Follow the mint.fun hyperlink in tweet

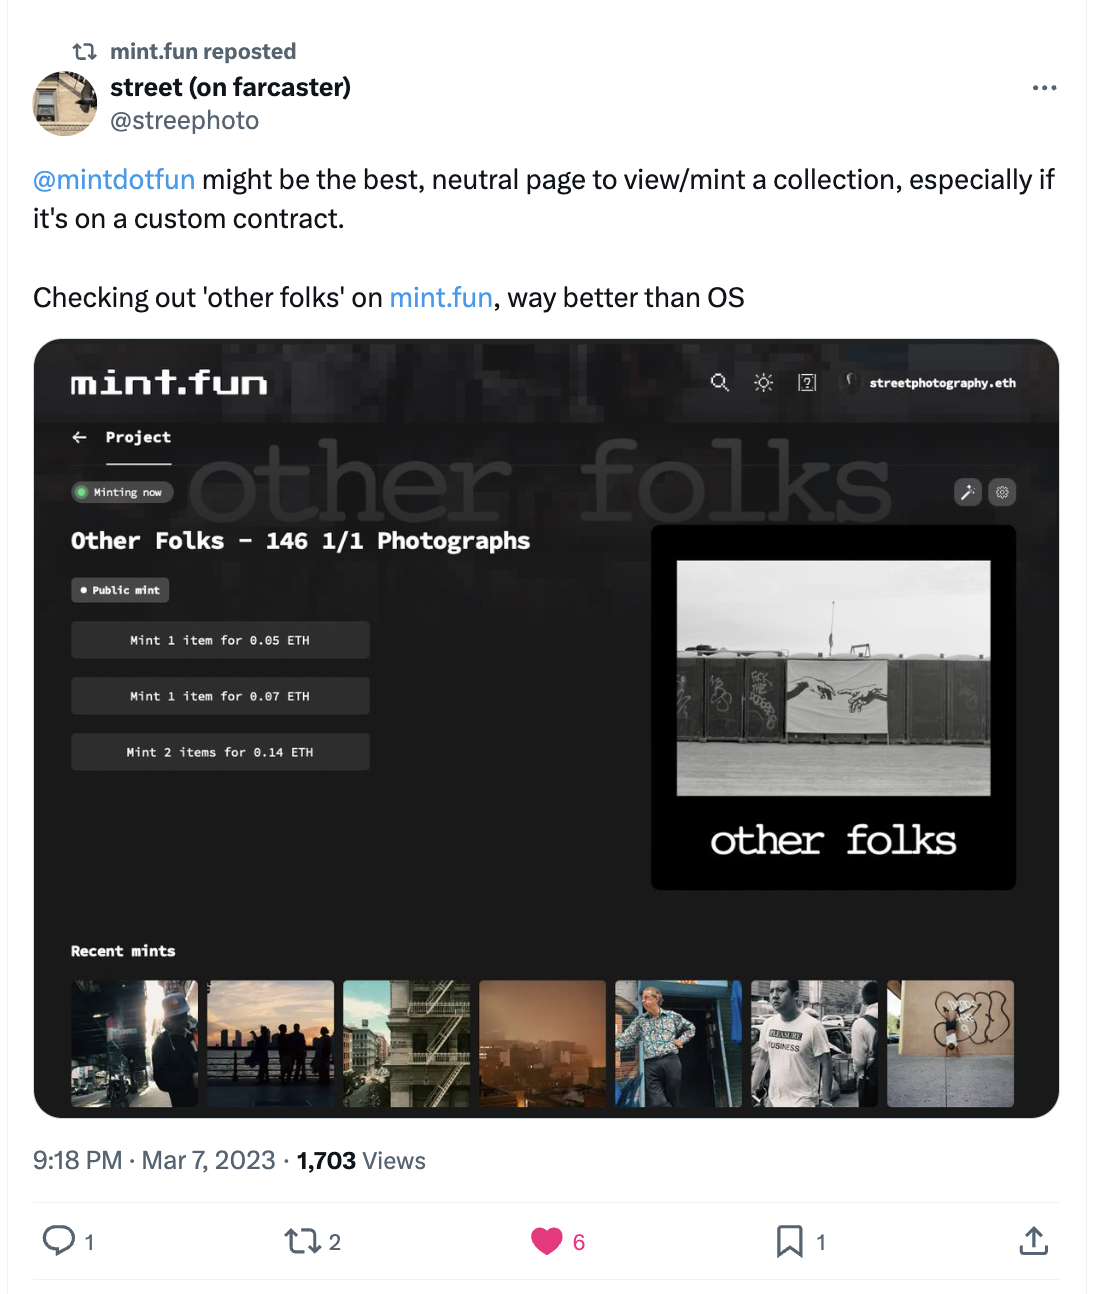coord(441,298)
